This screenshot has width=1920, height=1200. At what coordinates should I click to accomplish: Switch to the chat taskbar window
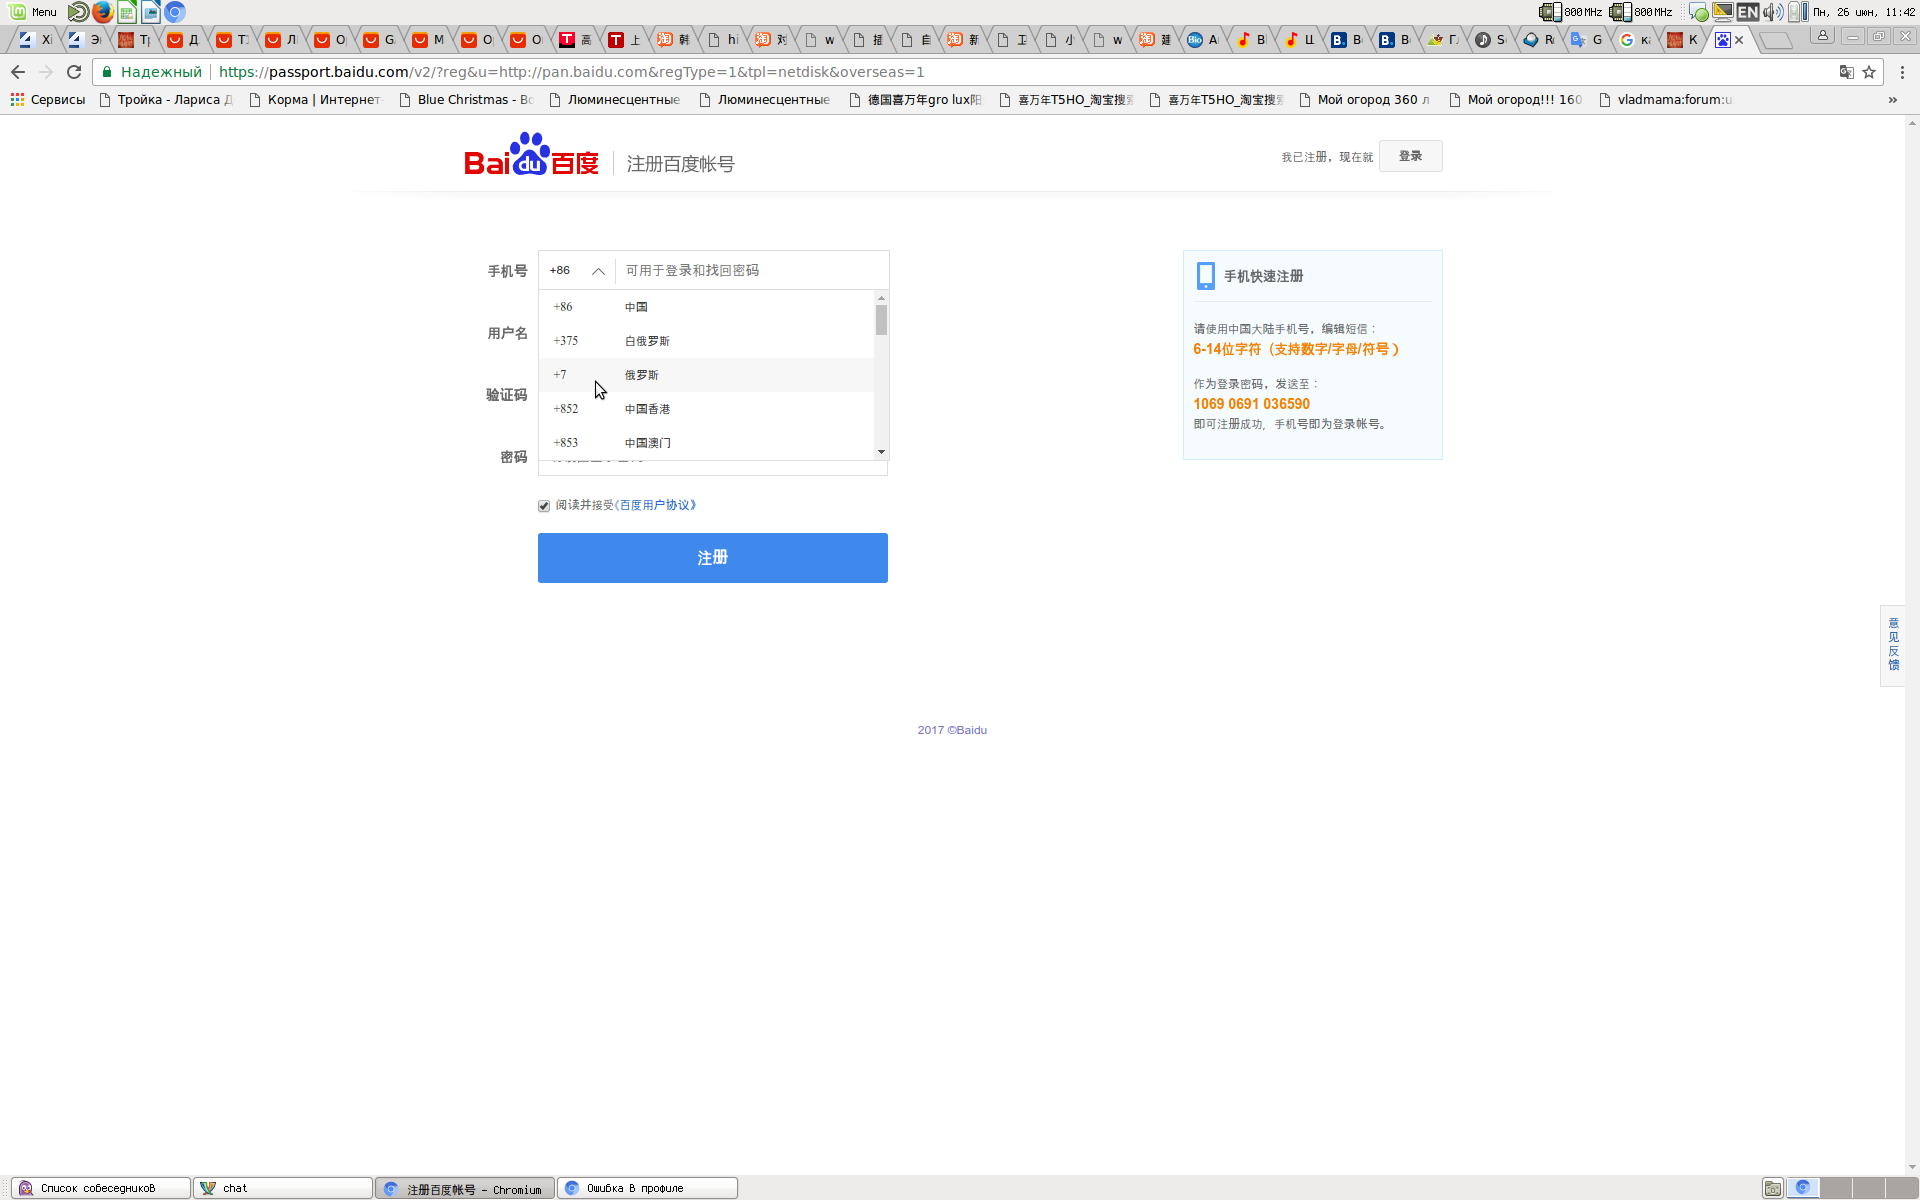pyautogui.click(x=282, y=1188)
